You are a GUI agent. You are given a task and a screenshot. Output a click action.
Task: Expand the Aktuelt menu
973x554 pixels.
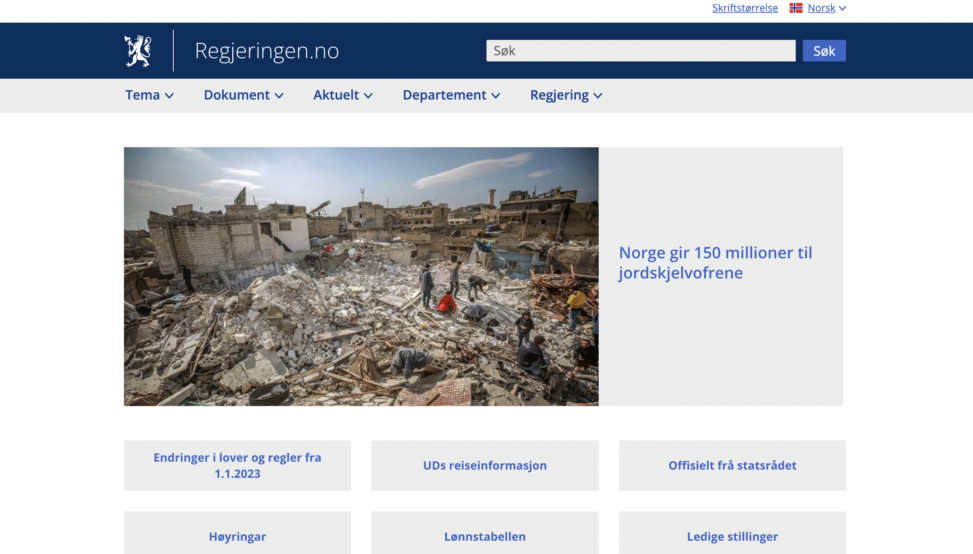tap(343, 95)
